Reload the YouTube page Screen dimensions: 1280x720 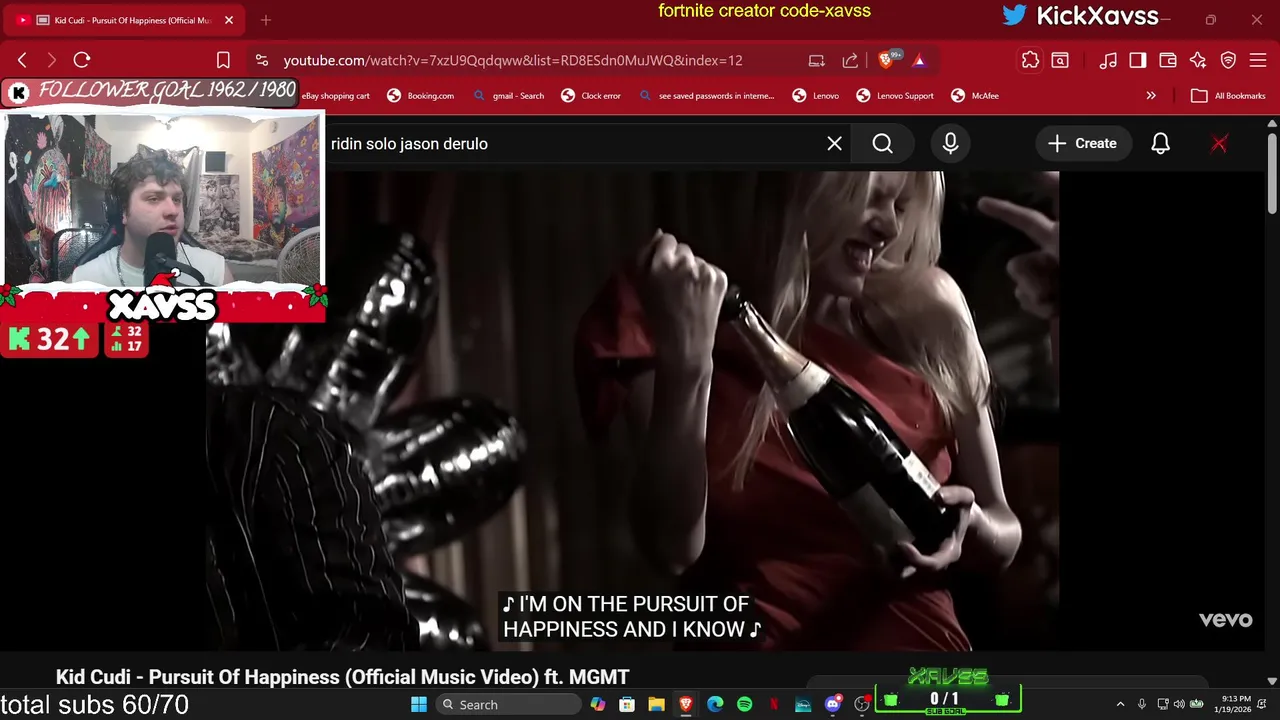(x=82, y=60)
